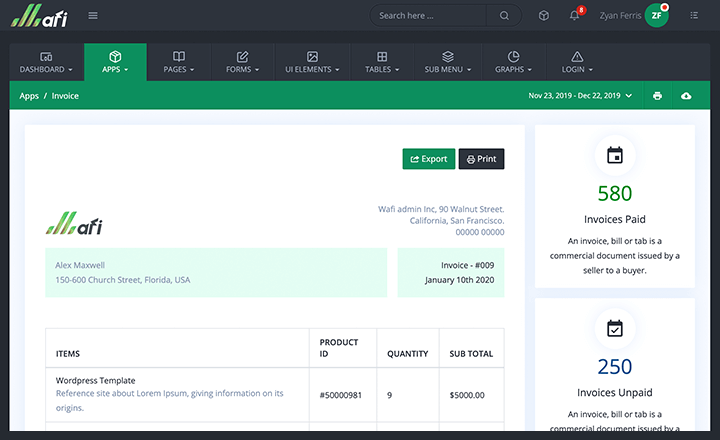The height and width of the screenshot is (440, 720).
Task: Open the list settings icon at top right
Action: click(694, 15)
